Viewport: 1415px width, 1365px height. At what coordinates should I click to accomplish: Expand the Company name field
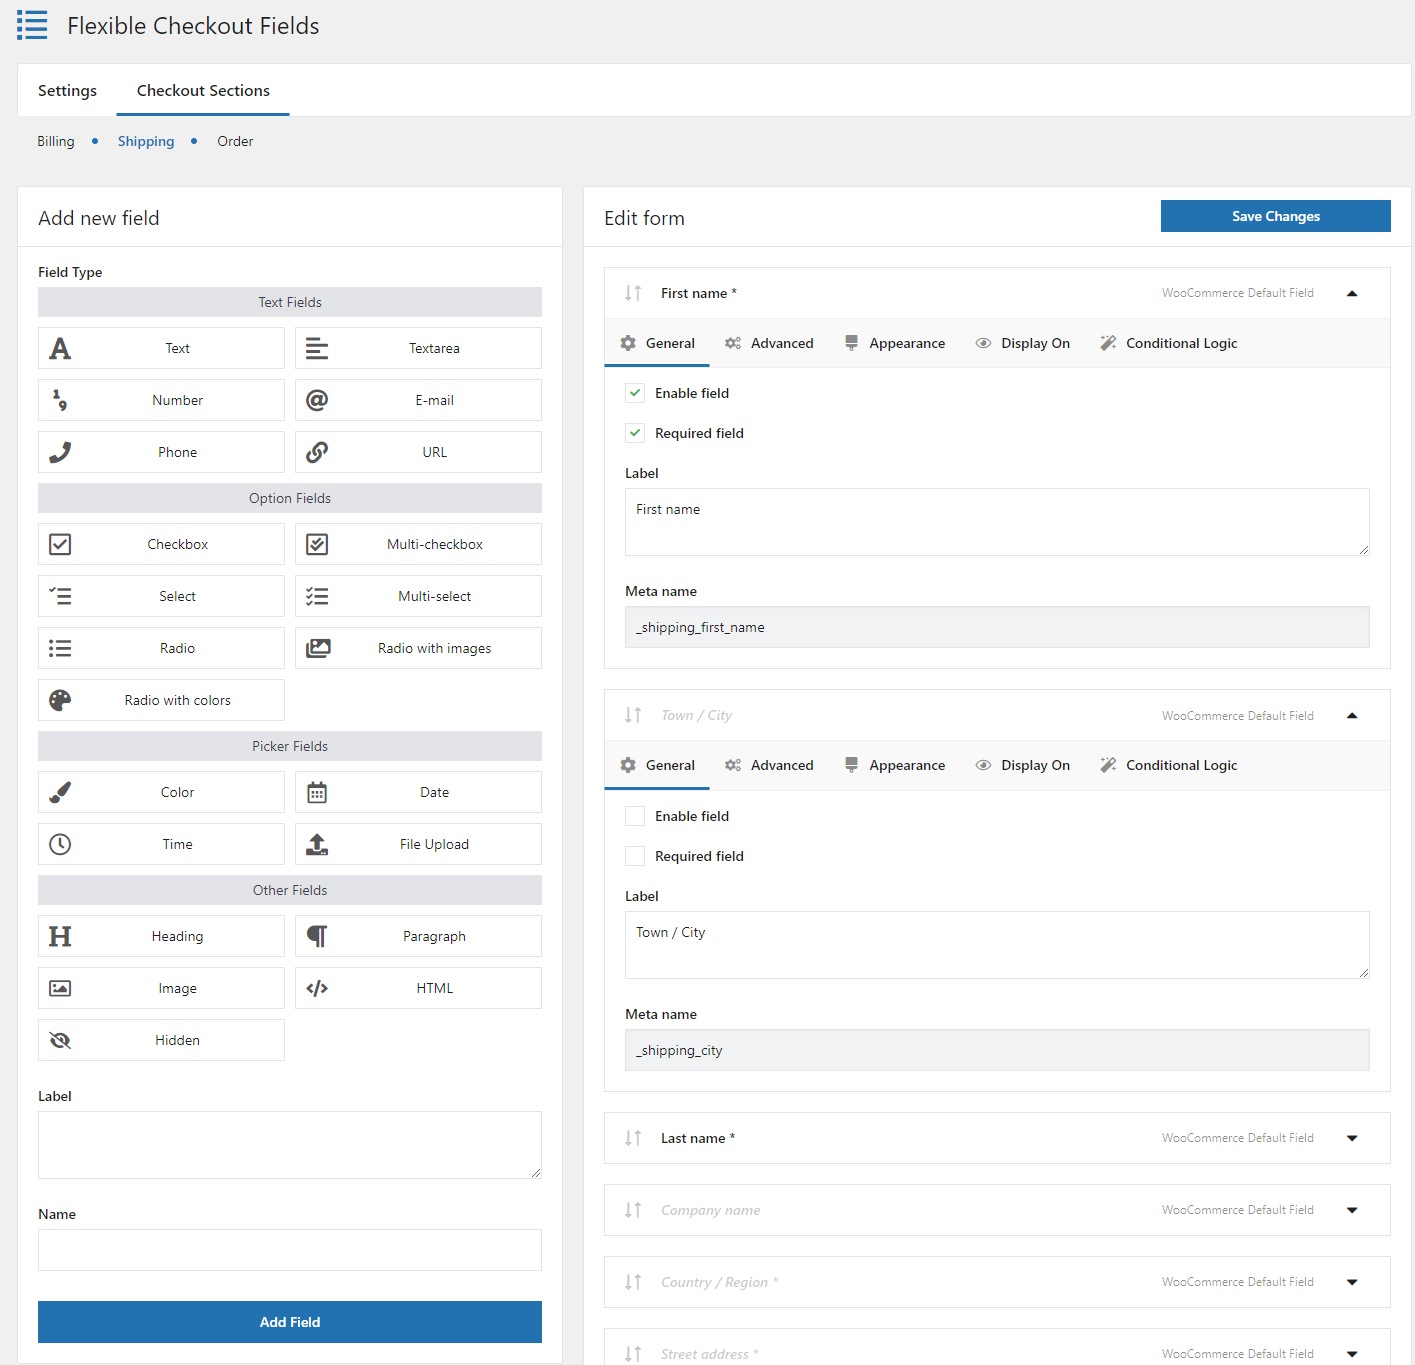[1352, 1210]
